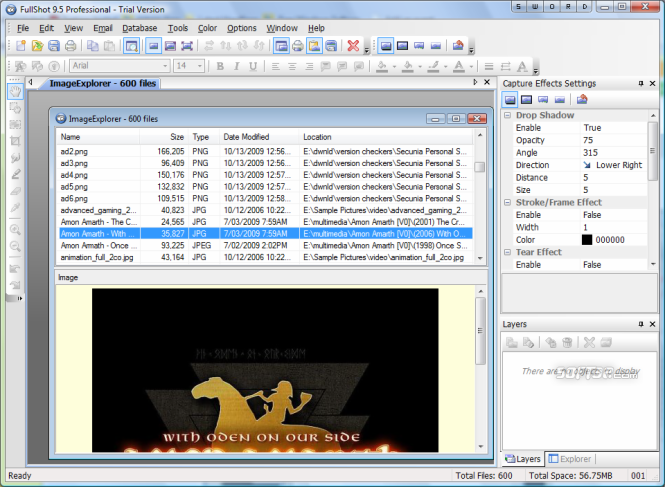Print with the printer toolbar icon
This screenshot has width=665, height=487.
pyautogui.click(x=70, y=45)
